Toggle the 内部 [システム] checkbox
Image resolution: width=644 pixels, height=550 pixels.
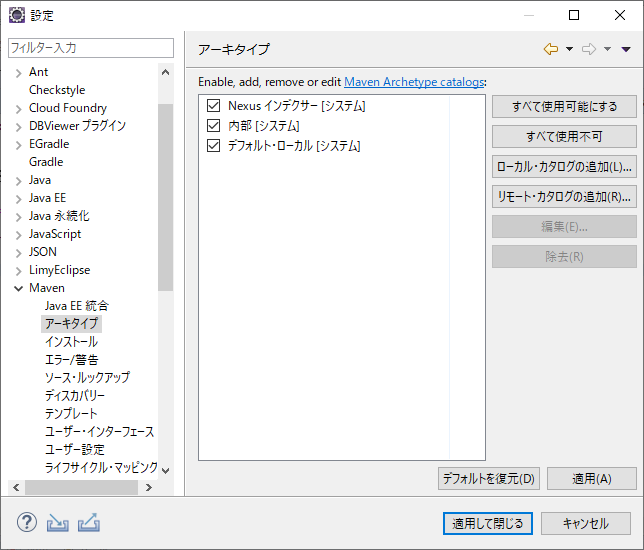pyautogui.click(x=214, y=125)
